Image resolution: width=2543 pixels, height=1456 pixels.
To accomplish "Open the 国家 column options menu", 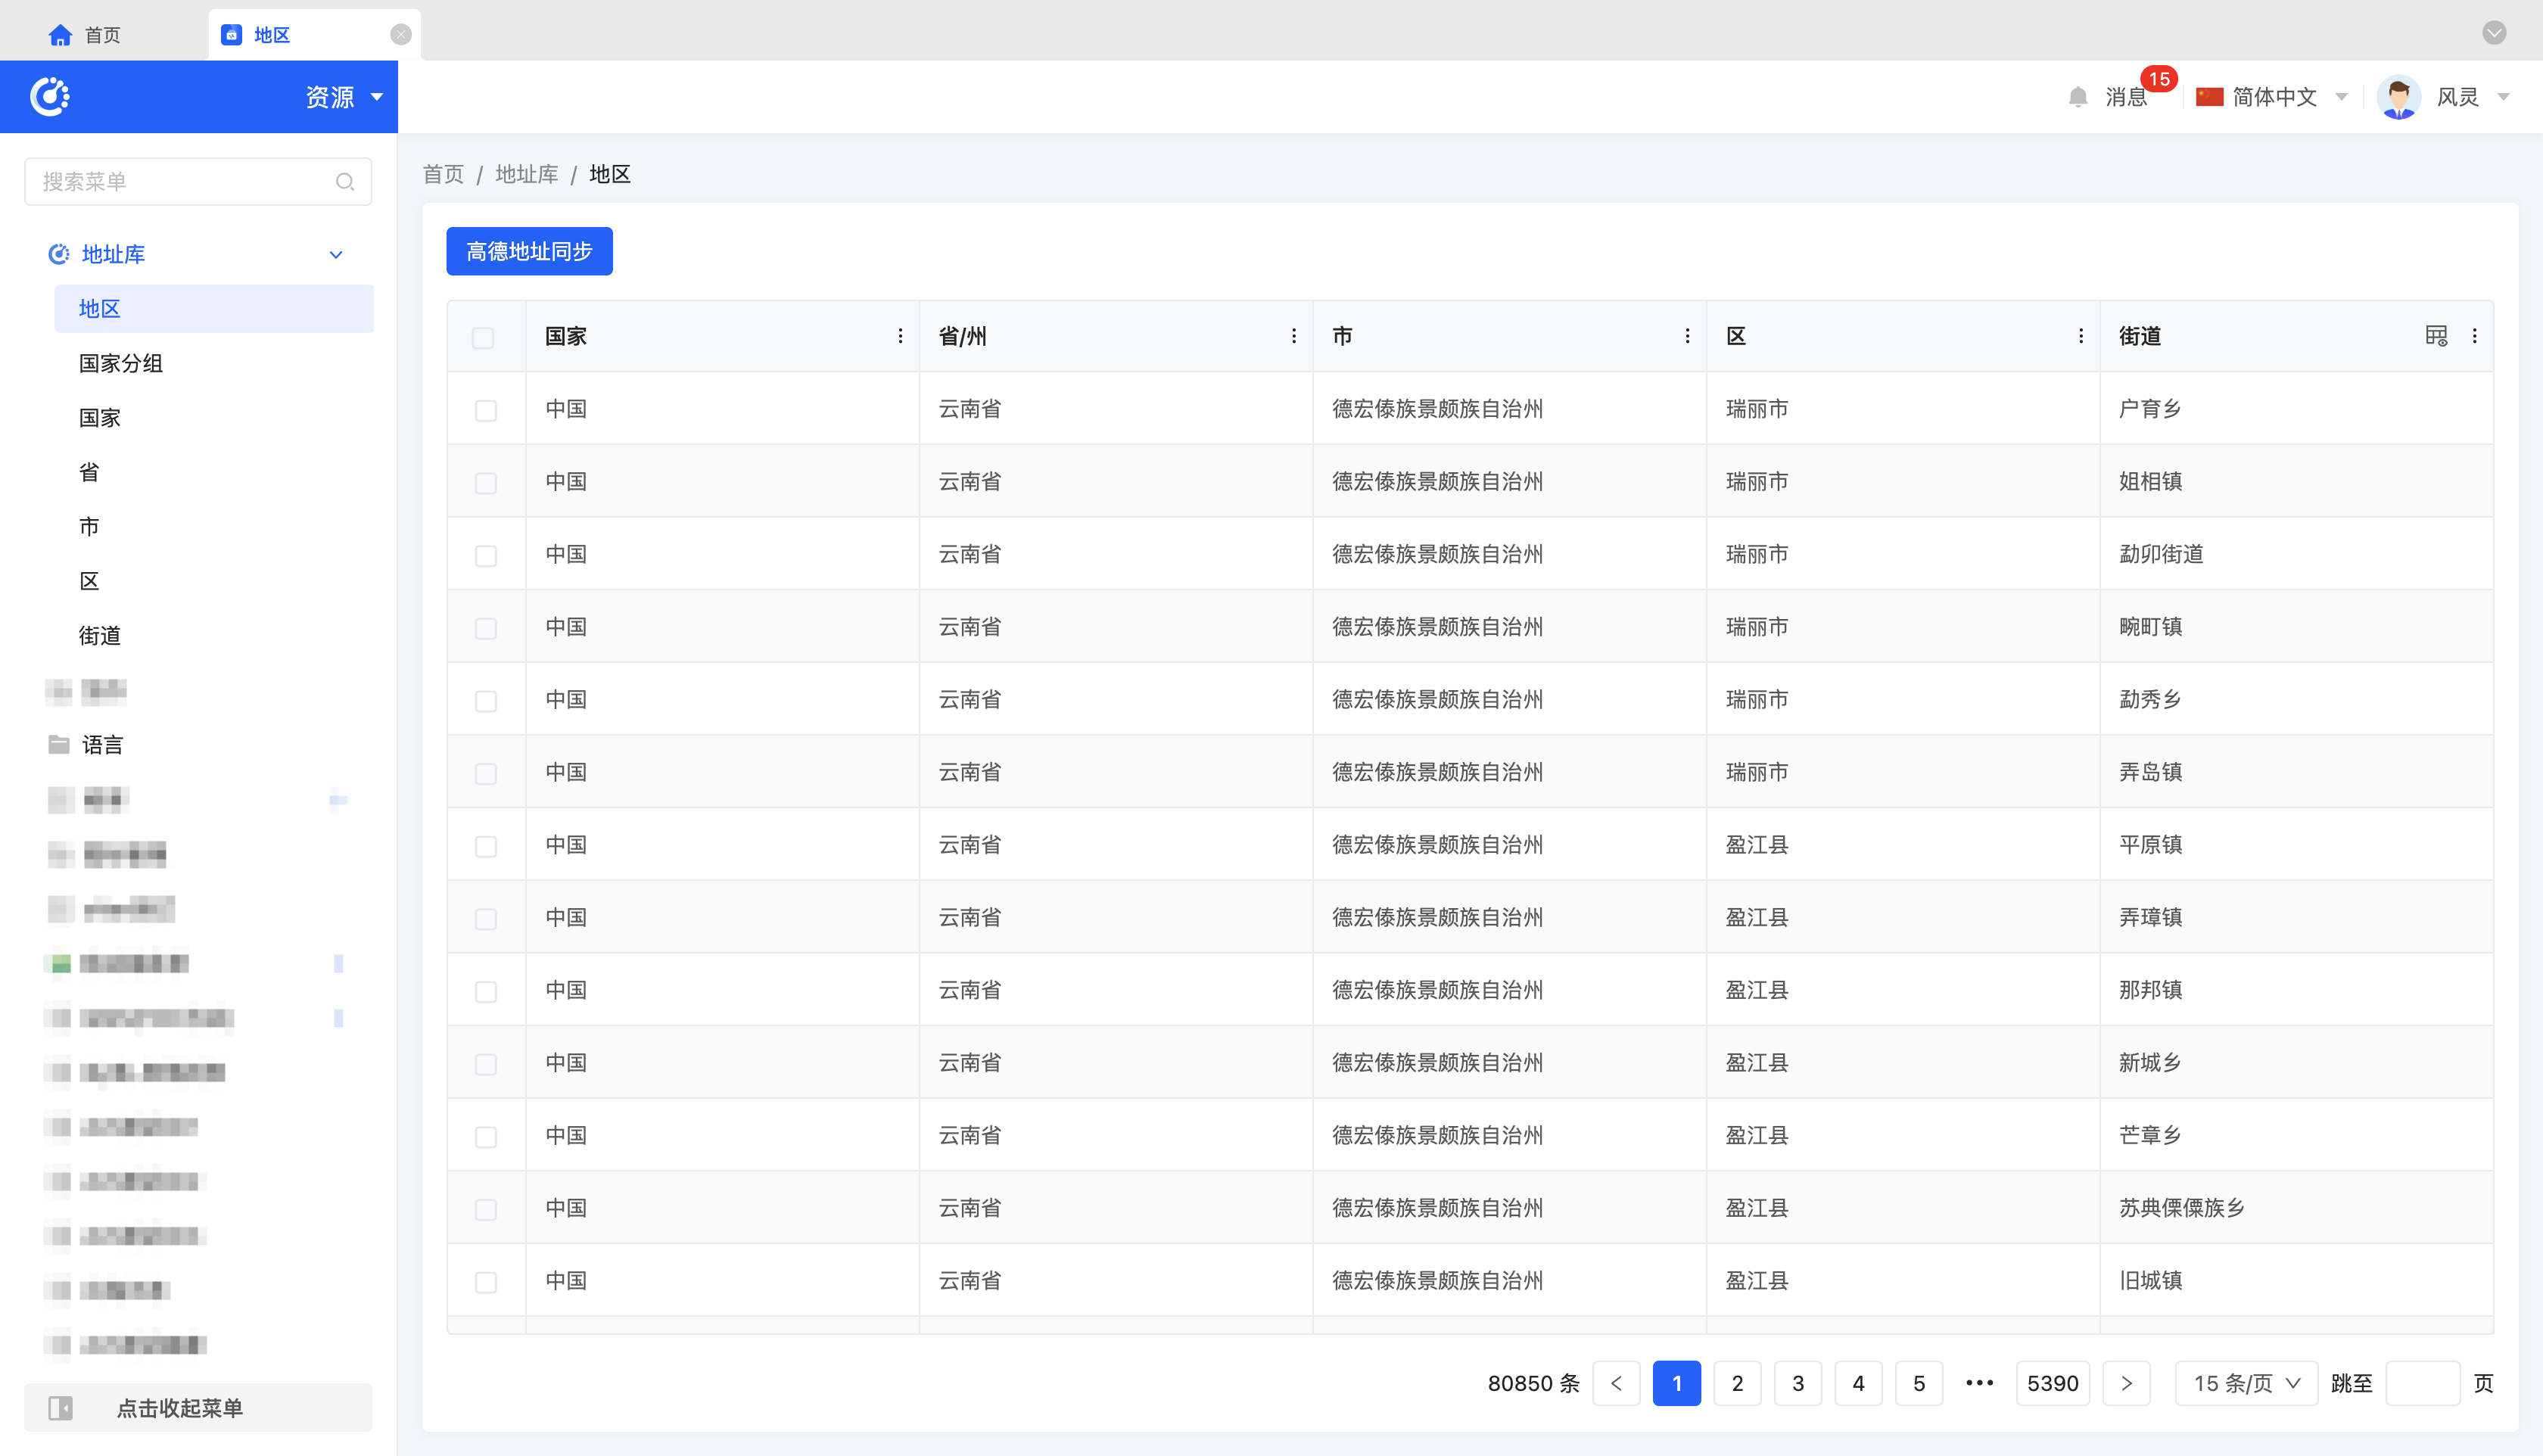I will point(900,336).
